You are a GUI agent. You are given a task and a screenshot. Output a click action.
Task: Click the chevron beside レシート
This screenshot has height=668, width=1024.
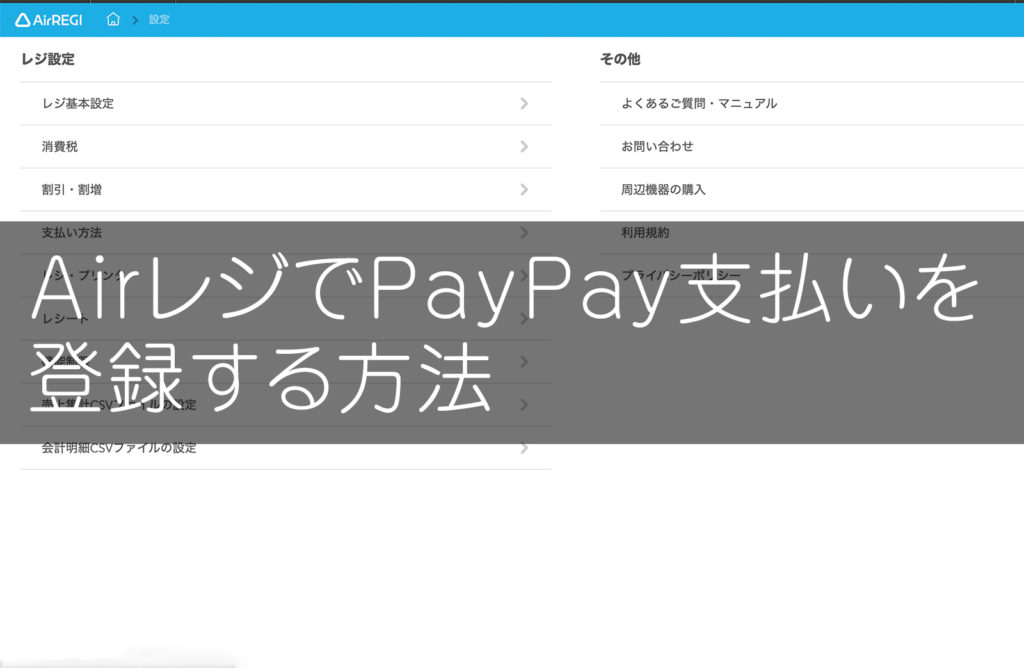524,319
